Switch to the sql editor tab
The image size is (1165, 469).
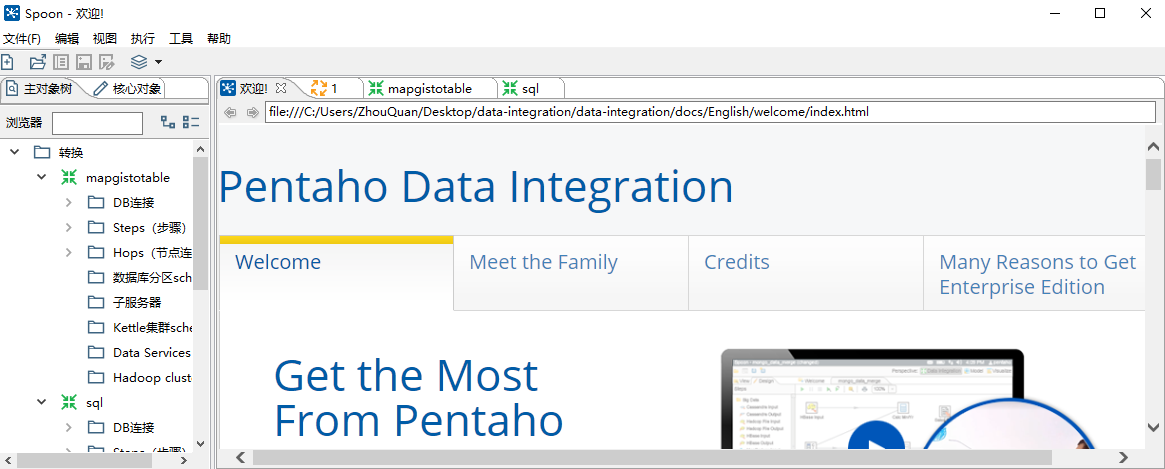point(530,88)
